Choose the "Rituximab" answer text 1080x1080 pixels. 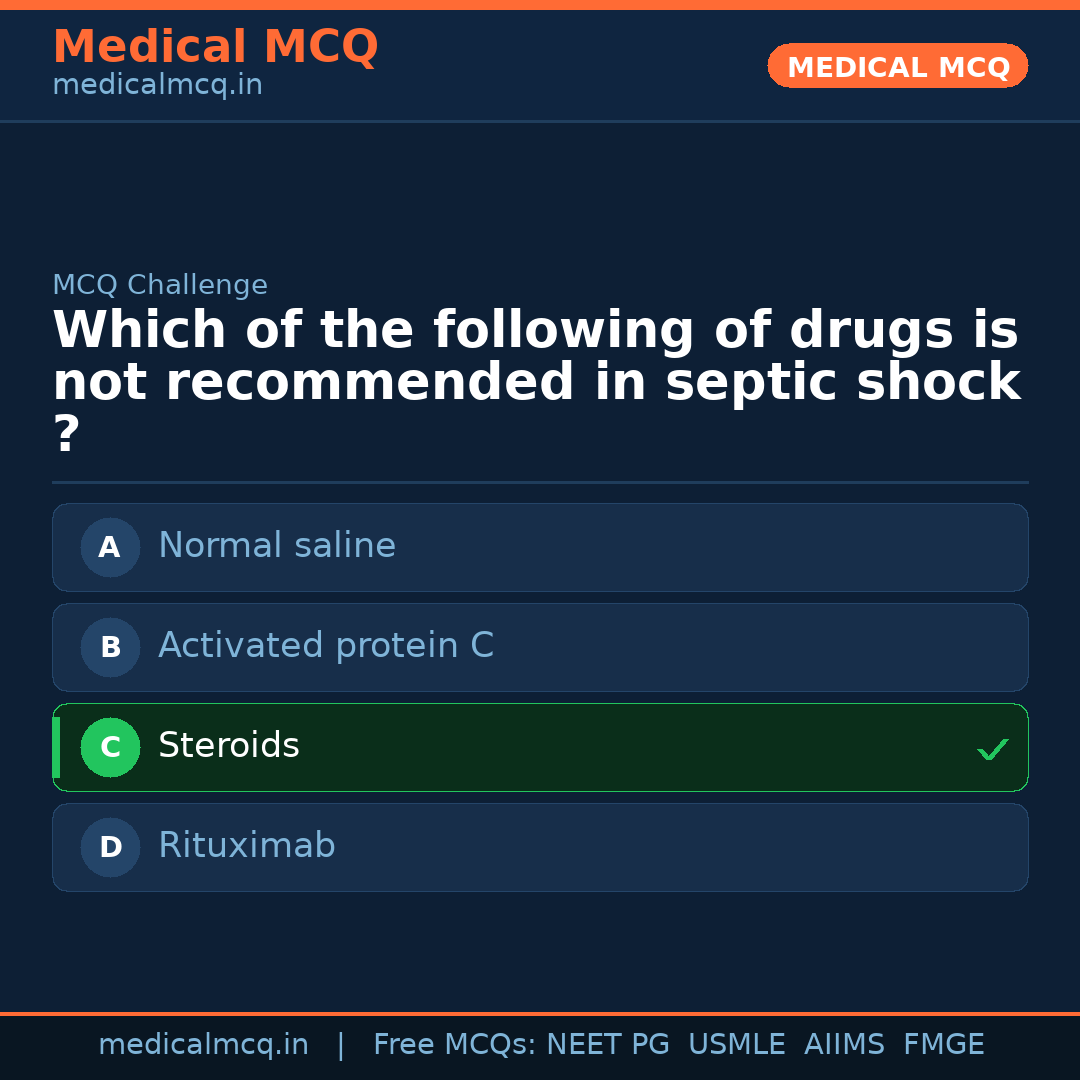pos(247,846)
